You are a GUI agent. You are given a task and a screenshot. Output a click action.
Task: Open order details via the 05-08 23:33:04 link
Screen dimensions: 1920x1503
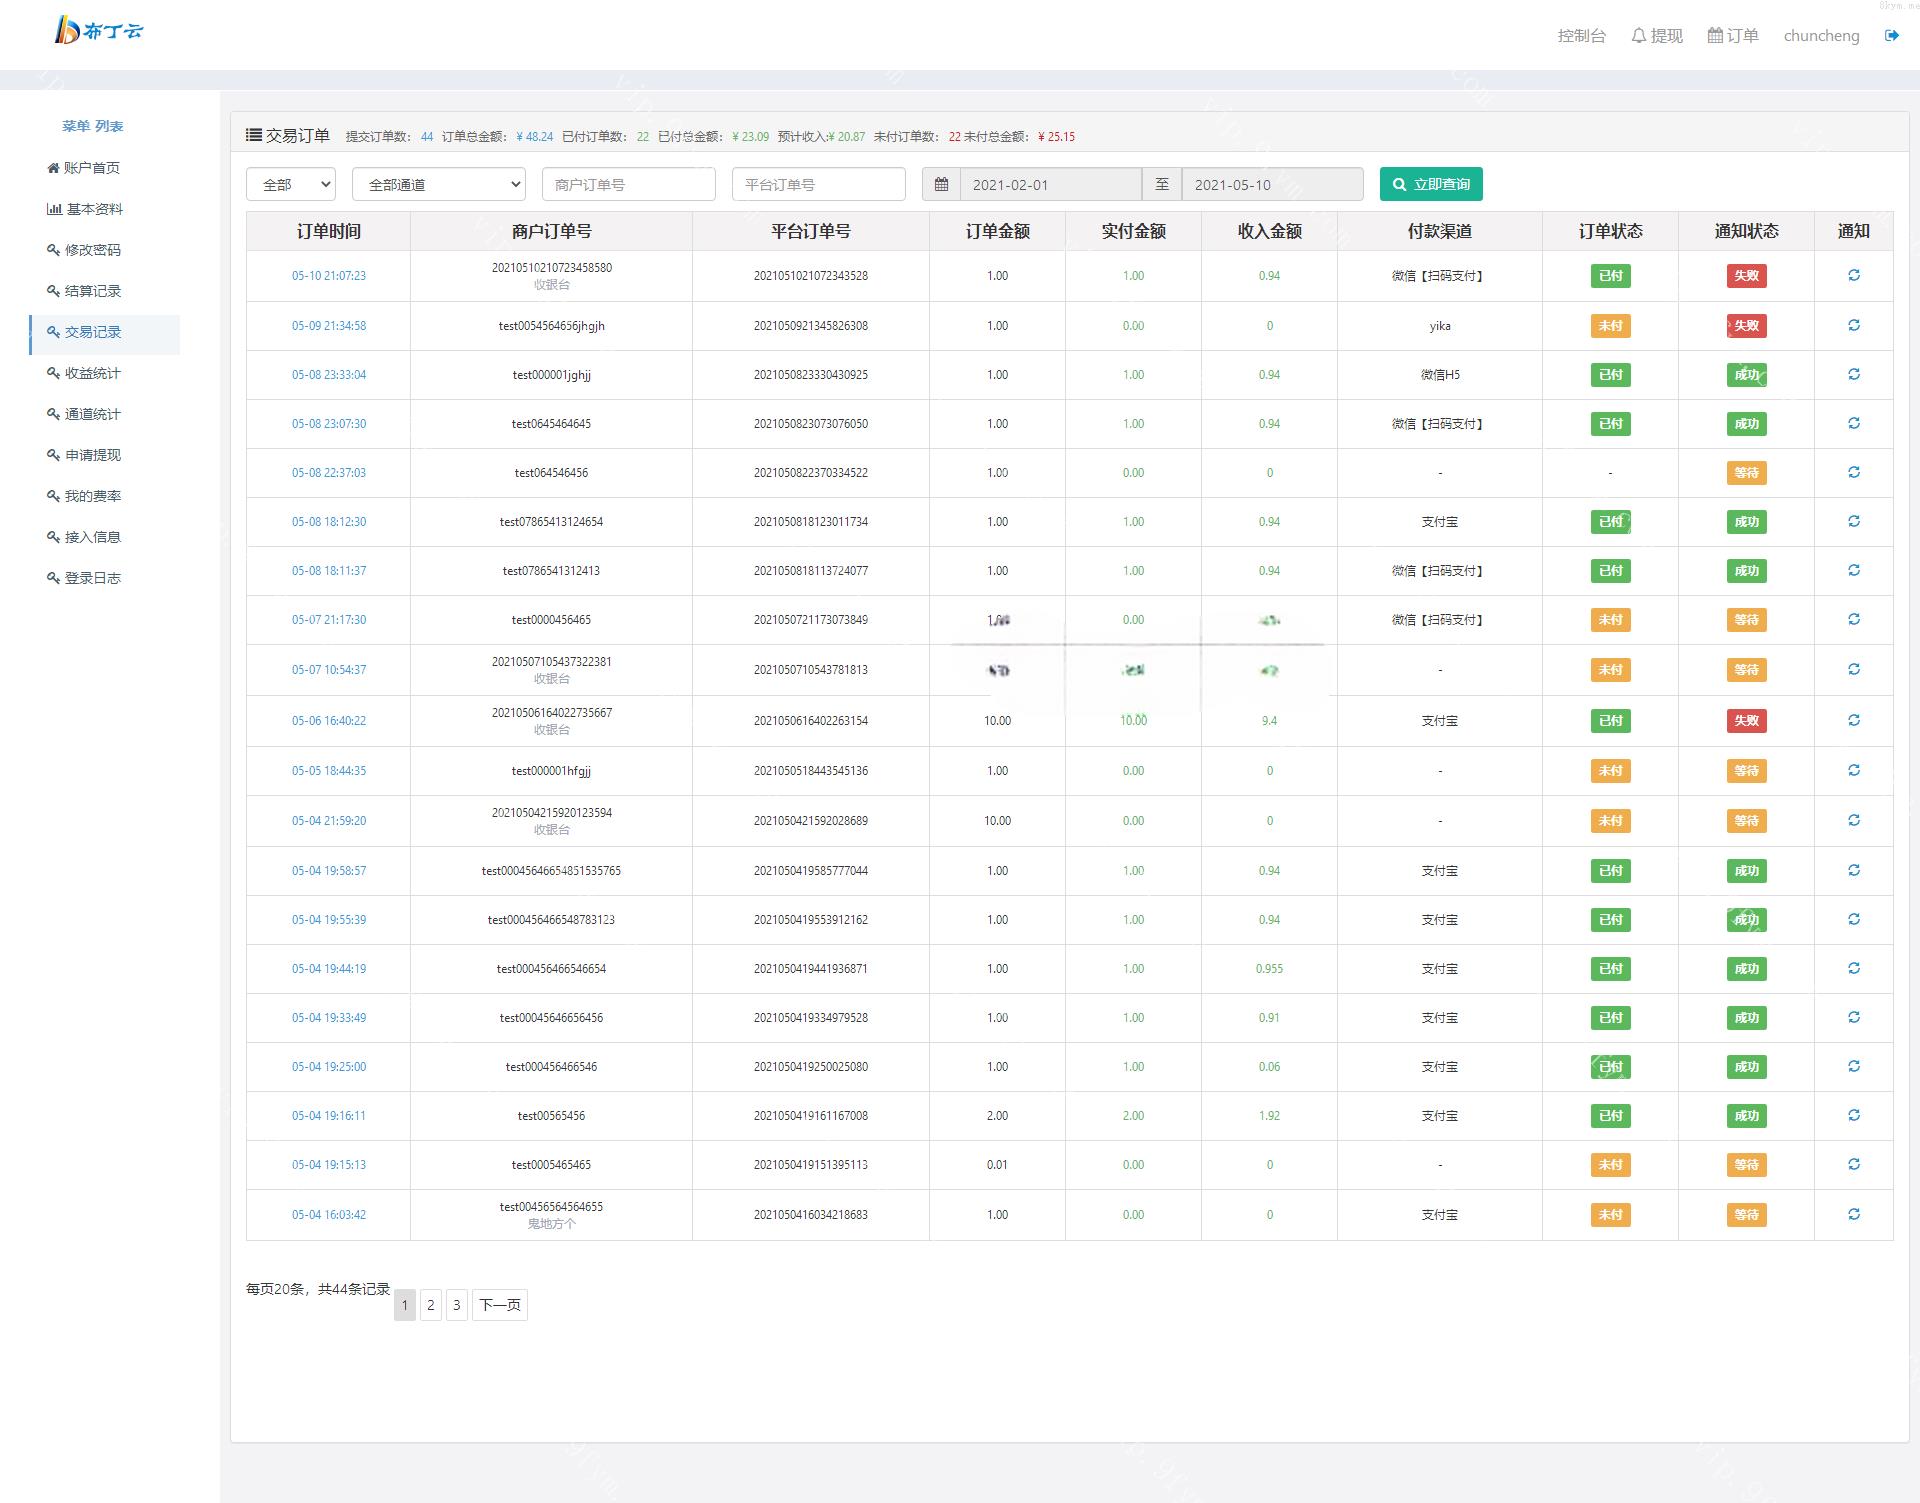click(328, 374)
